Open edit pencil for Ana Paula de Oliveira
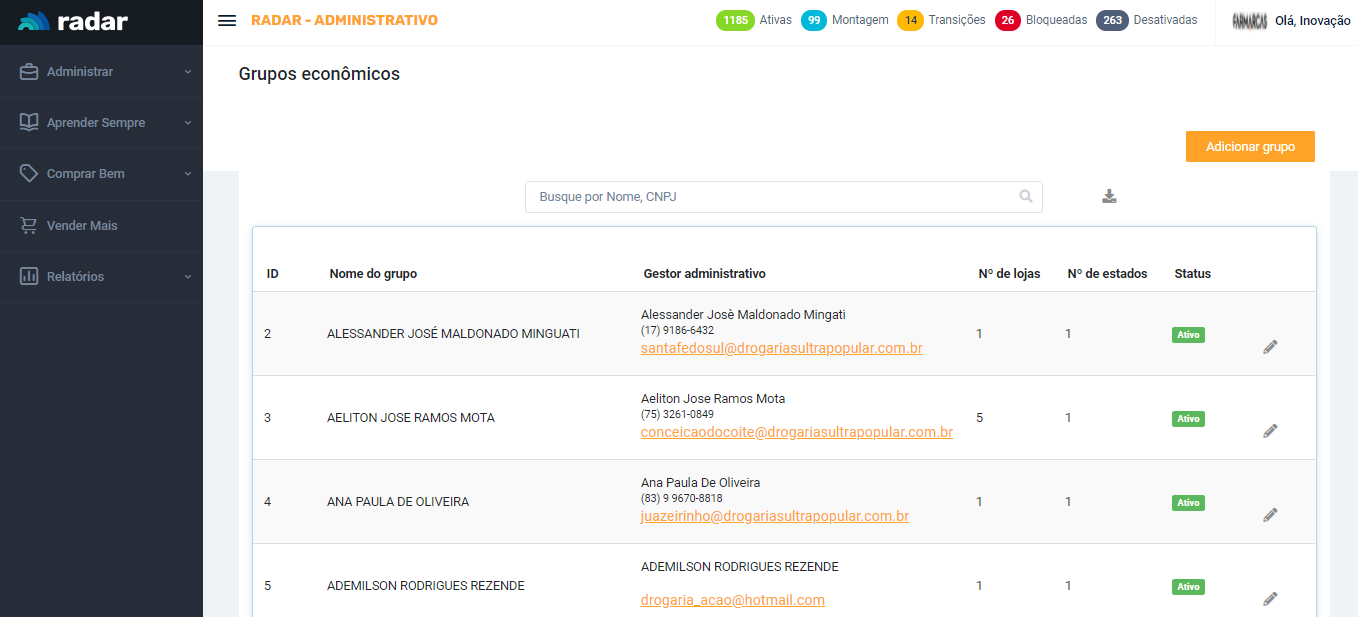Screen dimensions: 1358x617 [x=1270, y=515]
